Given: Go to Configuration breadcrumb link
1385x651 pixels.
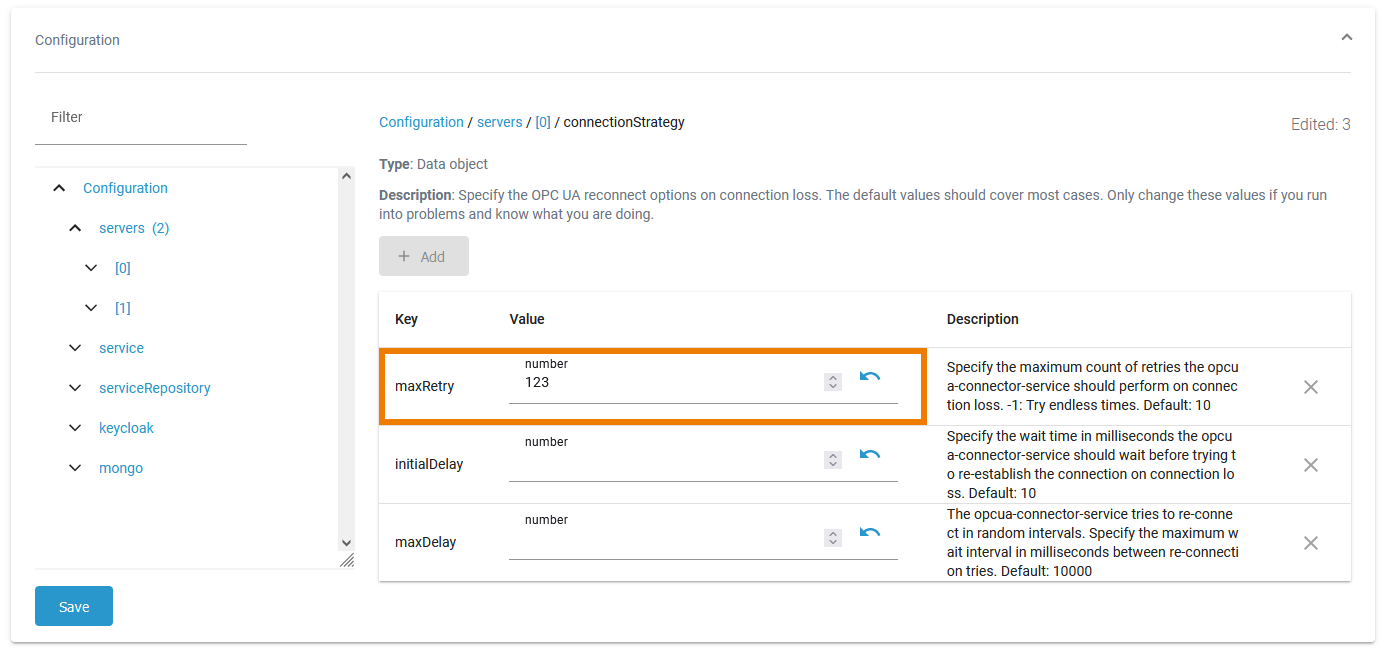Looking at the screenshot, I should (421, 122).
